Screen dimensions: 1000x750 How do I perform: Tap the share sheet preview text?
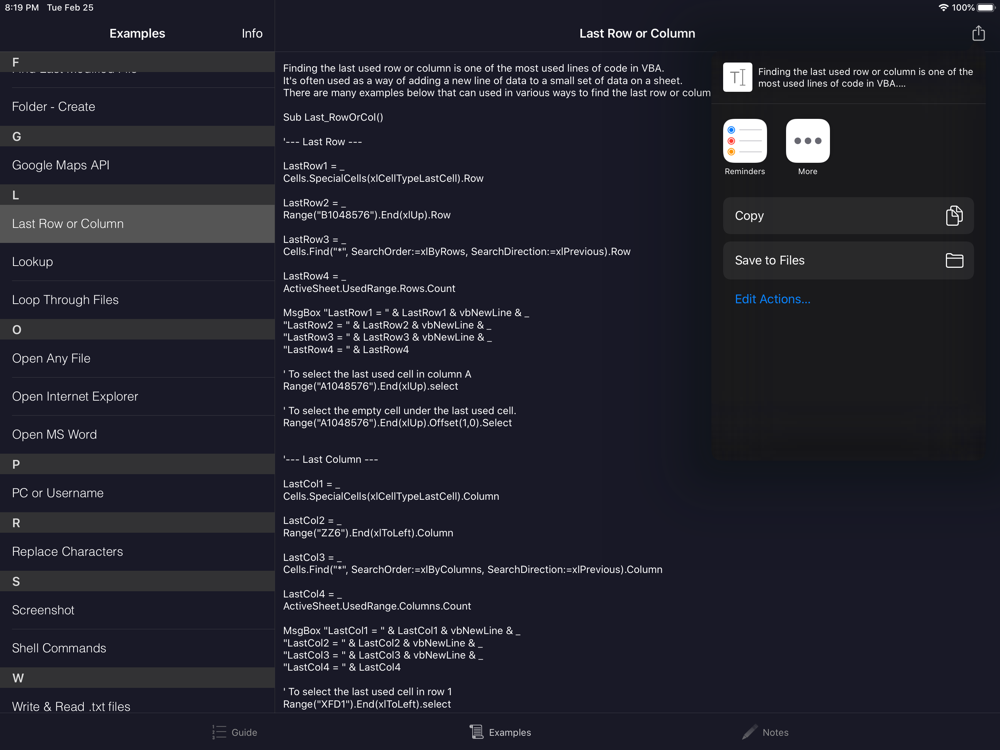click(x=865, y=77)
